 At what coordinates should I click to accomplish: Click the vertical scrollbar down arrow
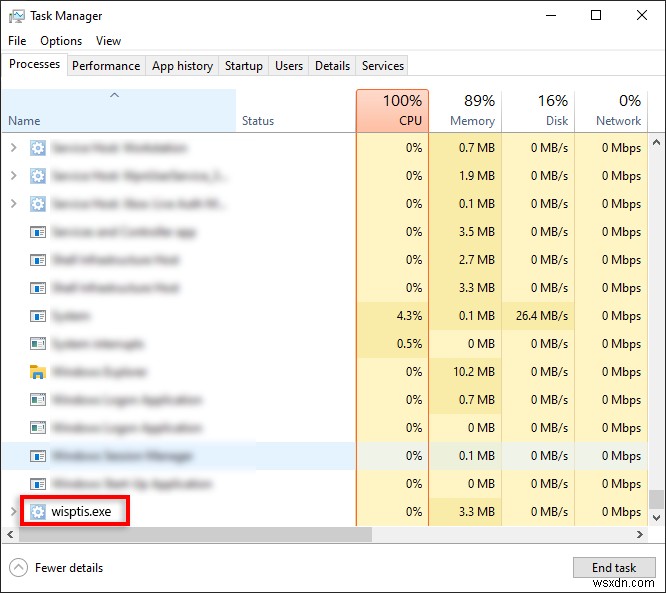tap(656, 518)
